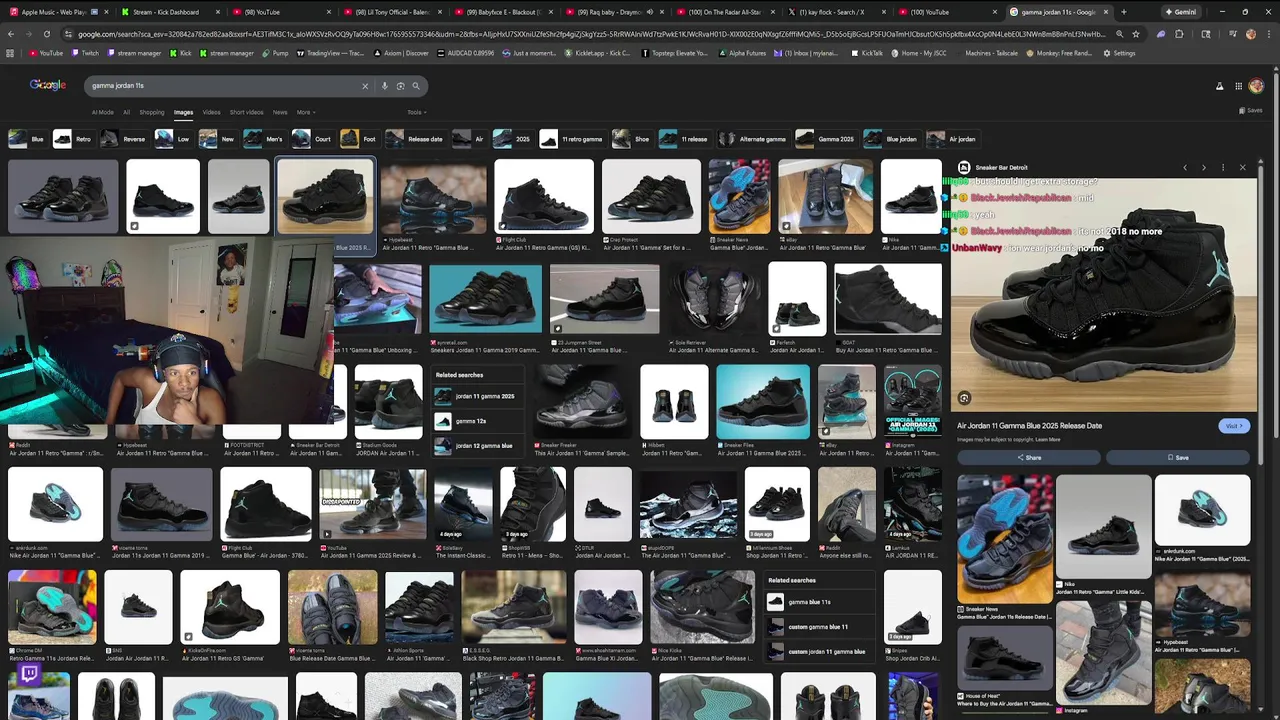Viewport: 1280px width, 720px height.
Task: Open the Learn More copyright link
Action: pos(1048,439)
